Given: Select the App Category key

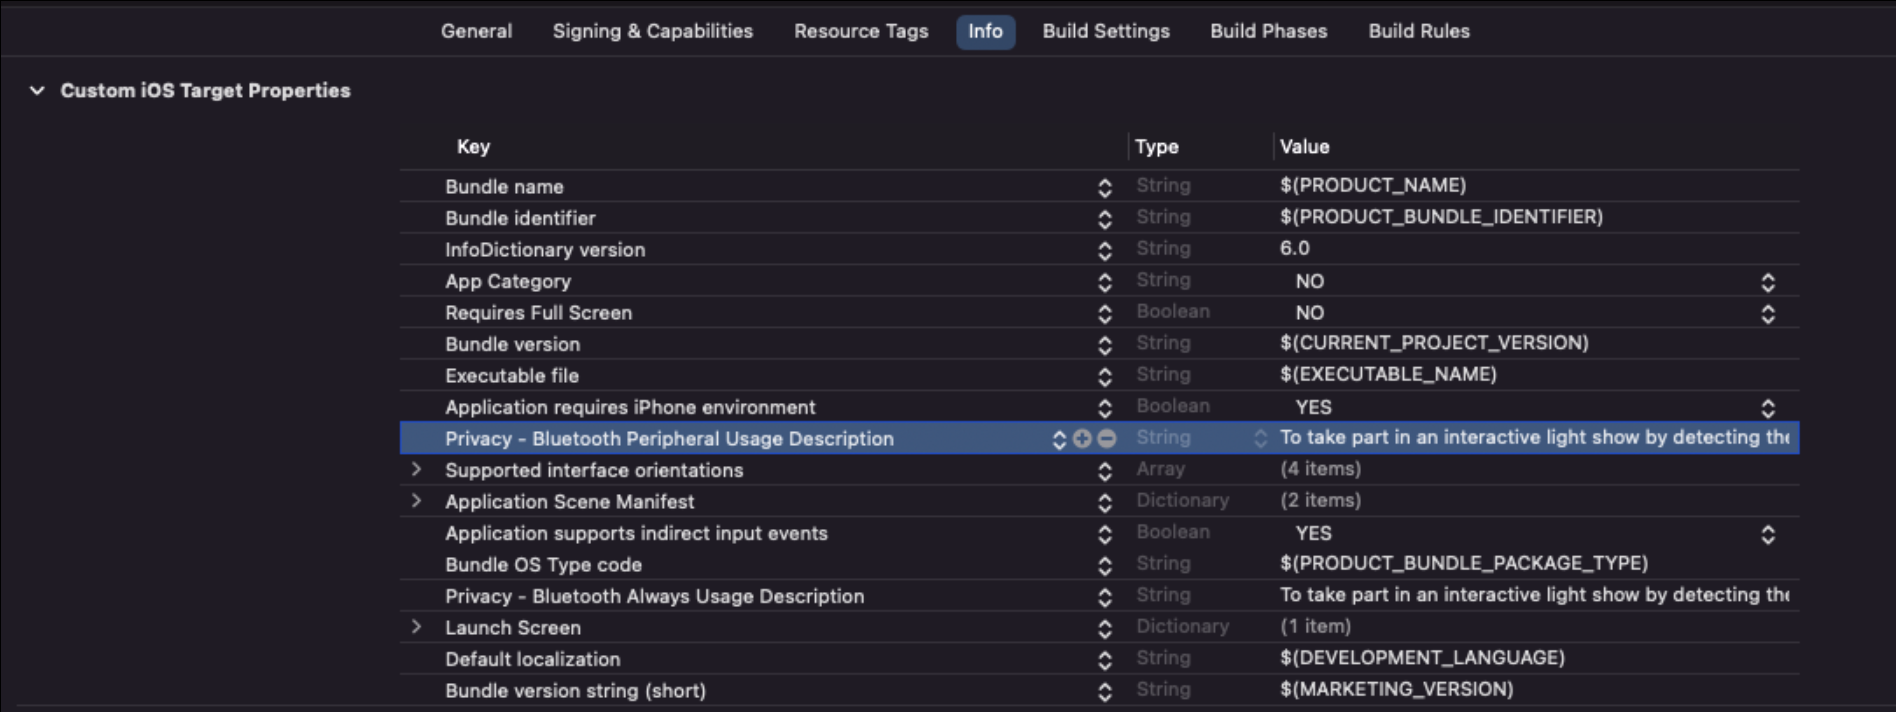Looking at the screenshot, I should point(508,281).
